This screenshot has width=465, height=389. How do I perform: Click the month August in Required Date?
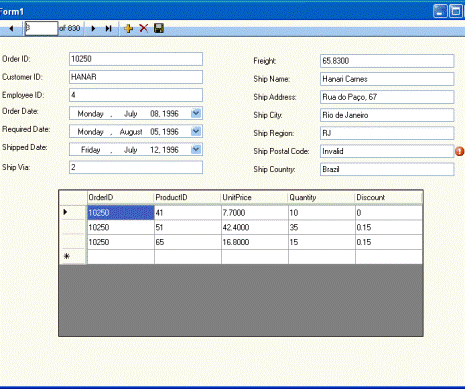click(131, 132)
